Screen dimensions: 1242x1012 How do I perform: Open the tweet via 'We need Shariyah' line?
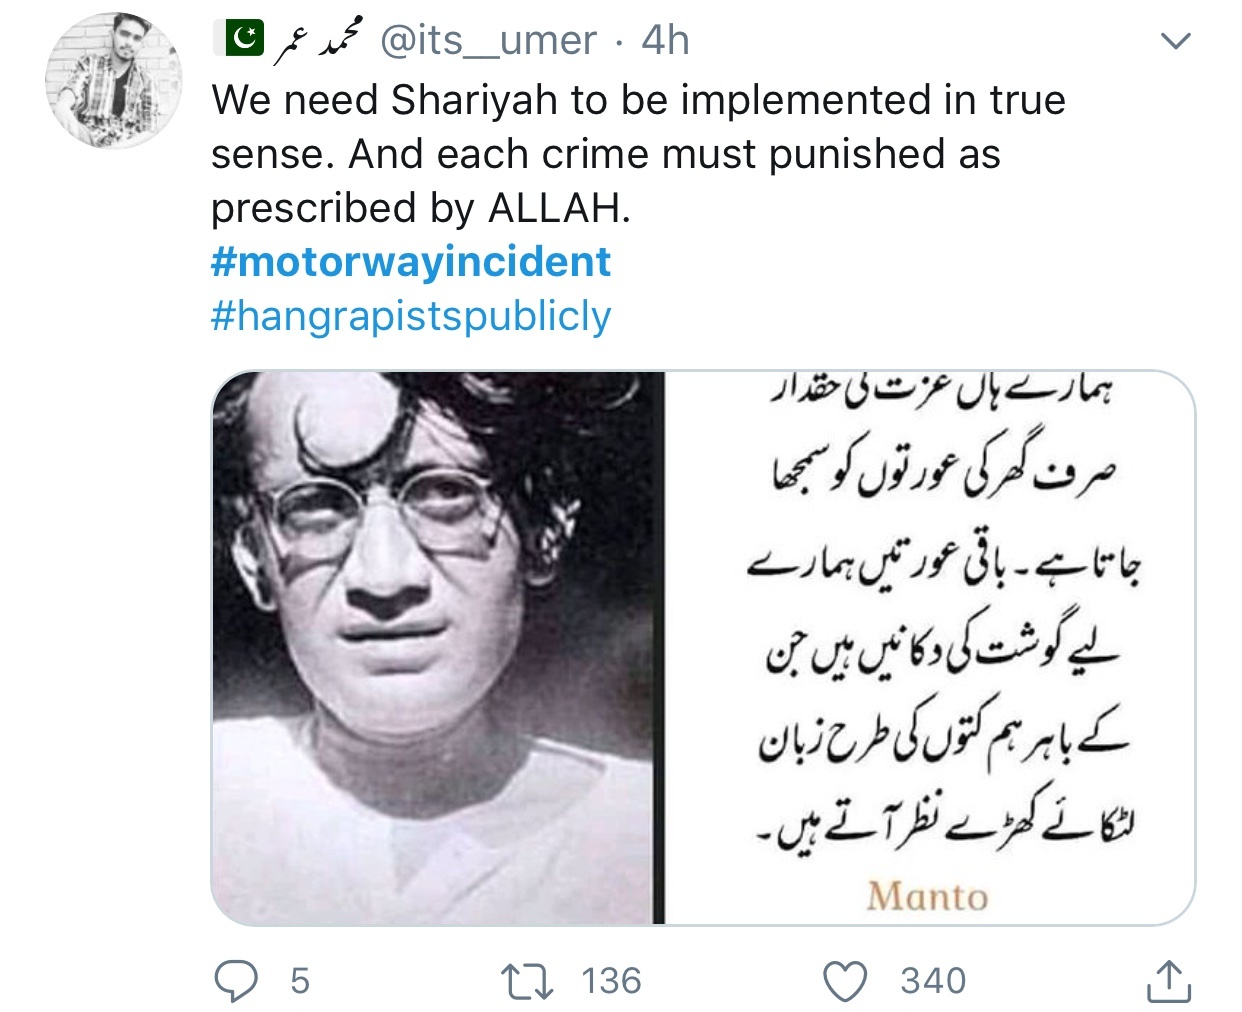(638, 100)
